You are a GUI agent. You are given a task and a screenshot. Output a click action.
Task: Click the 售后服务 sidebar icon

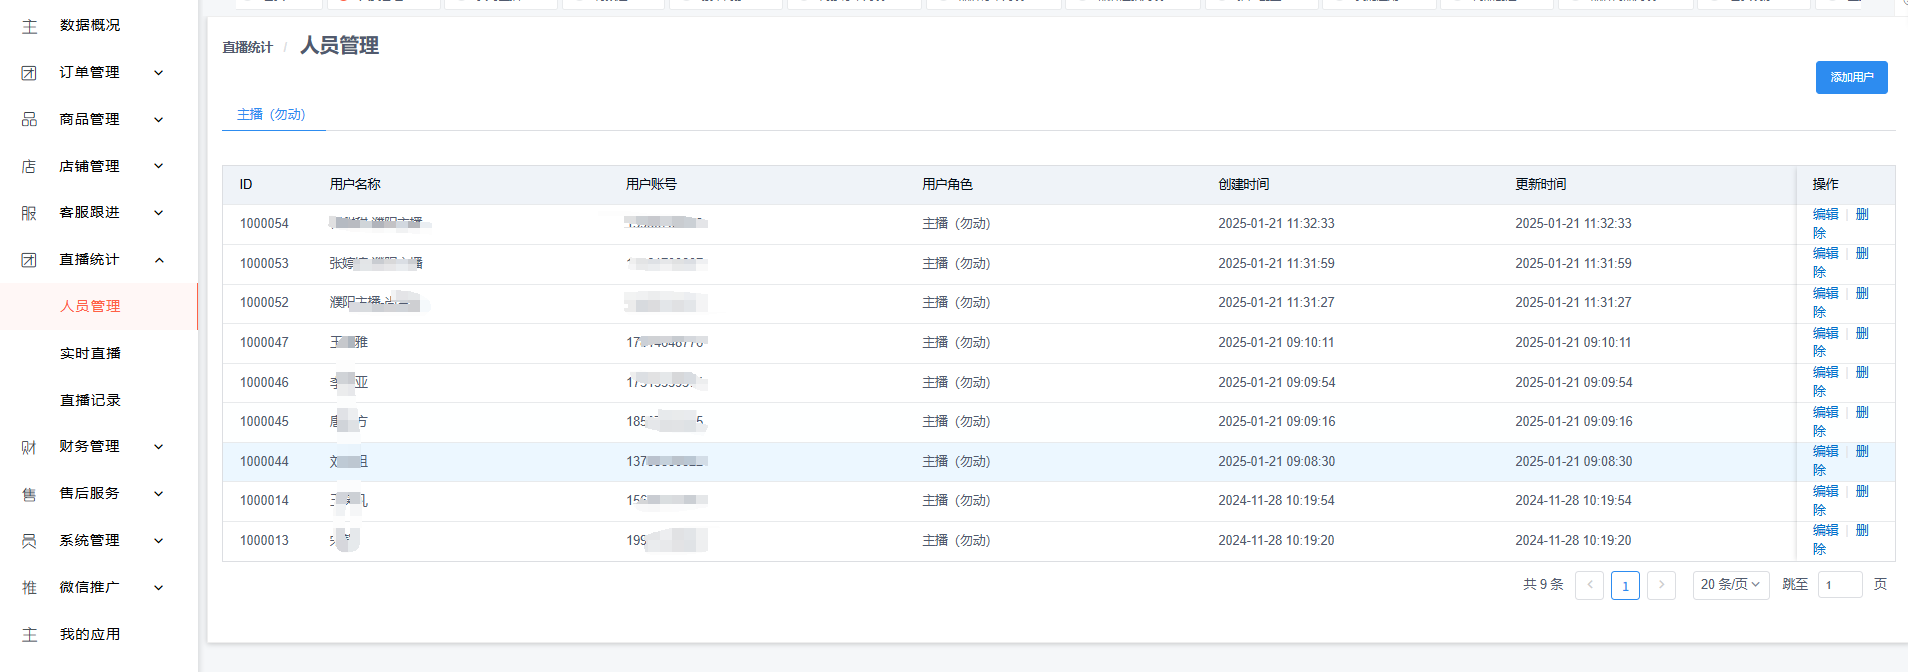(29, 494)
